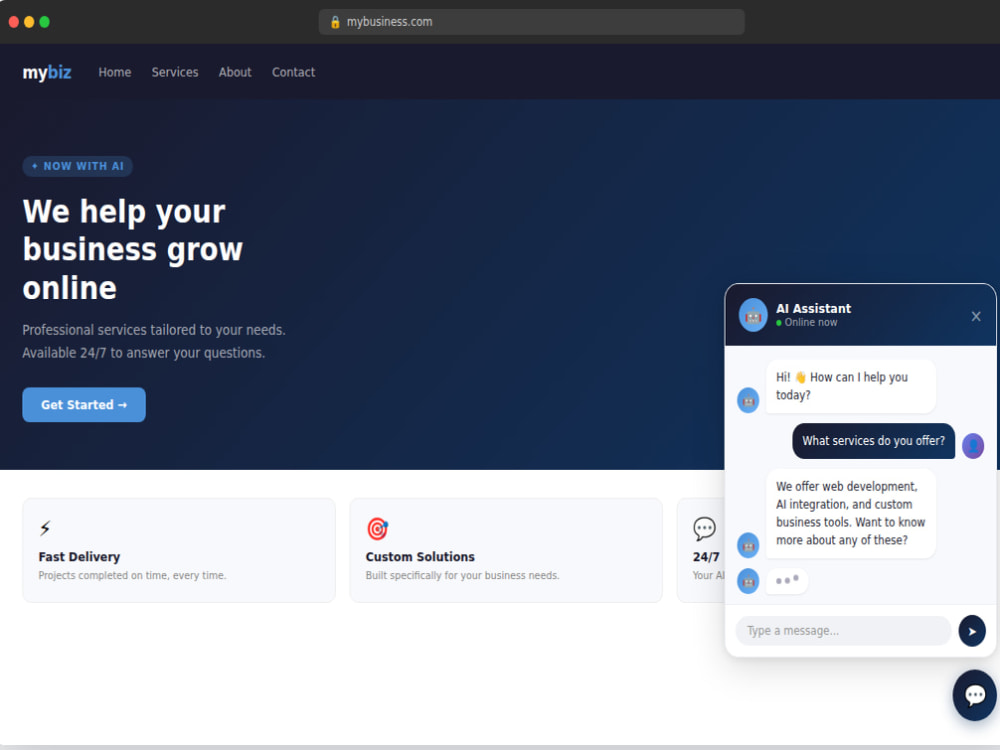Click the 'Online now' status text
Screen dimensions: 1000x750
(811, 323)
